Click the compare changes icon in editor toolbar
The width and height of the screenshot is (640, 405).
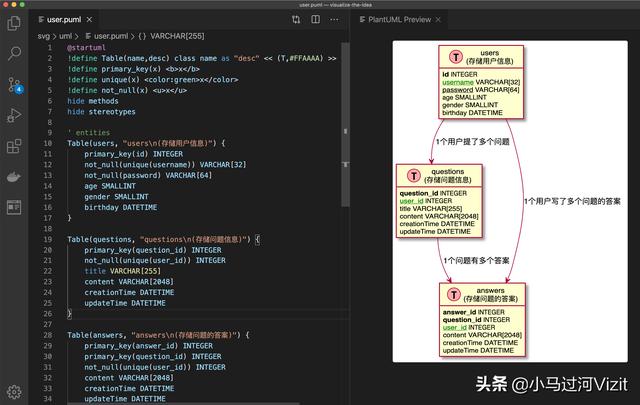pos(296,20)
